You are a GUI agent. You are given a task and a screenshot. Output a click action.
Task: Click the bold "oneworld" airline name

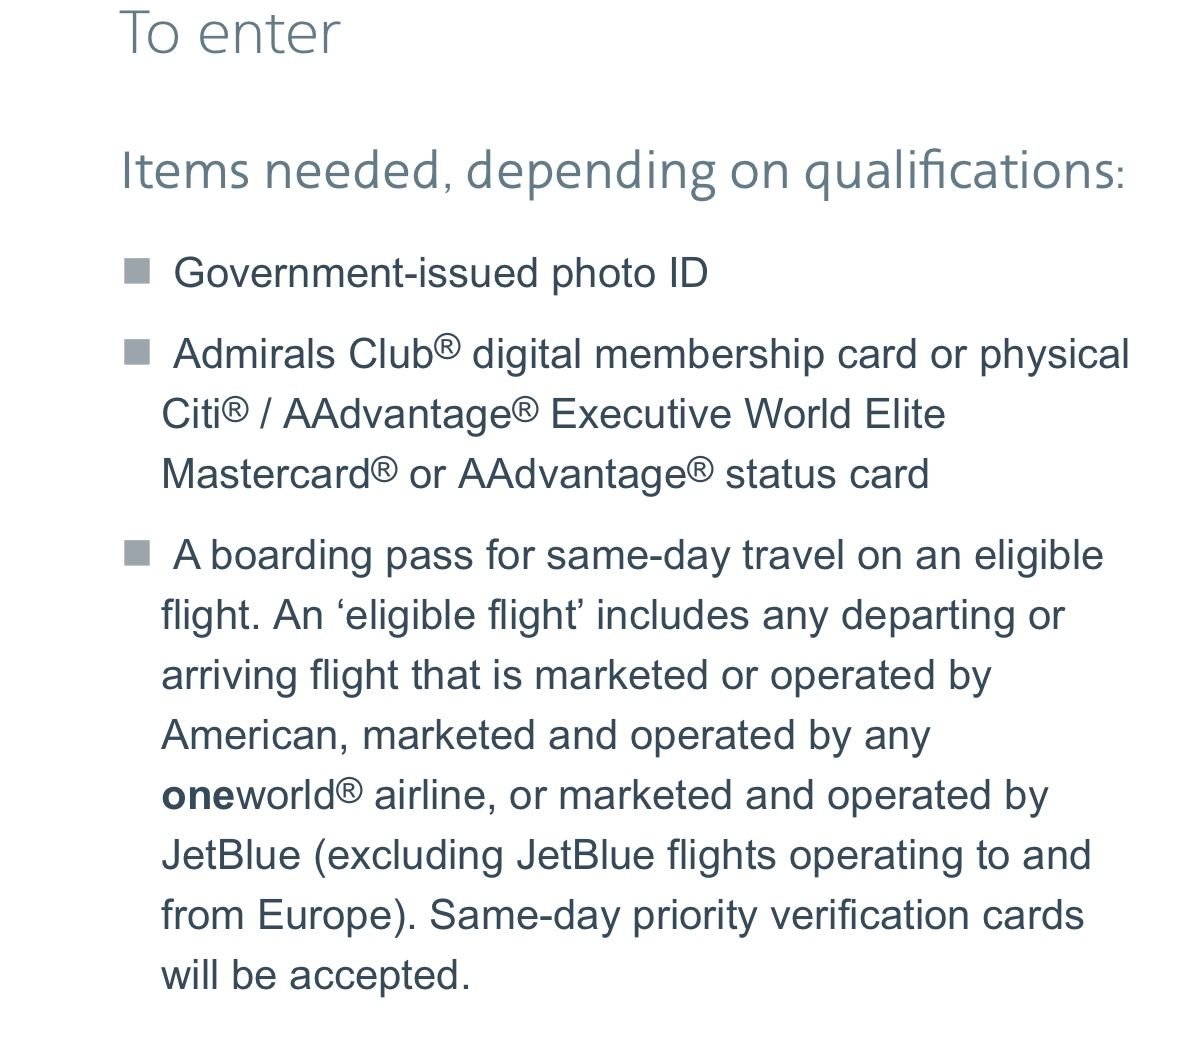(x=248, y=796)
